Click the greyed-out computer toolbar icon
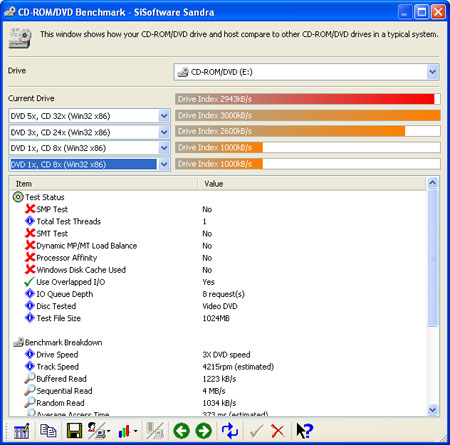The image size is (450, 445). point(155,431)
